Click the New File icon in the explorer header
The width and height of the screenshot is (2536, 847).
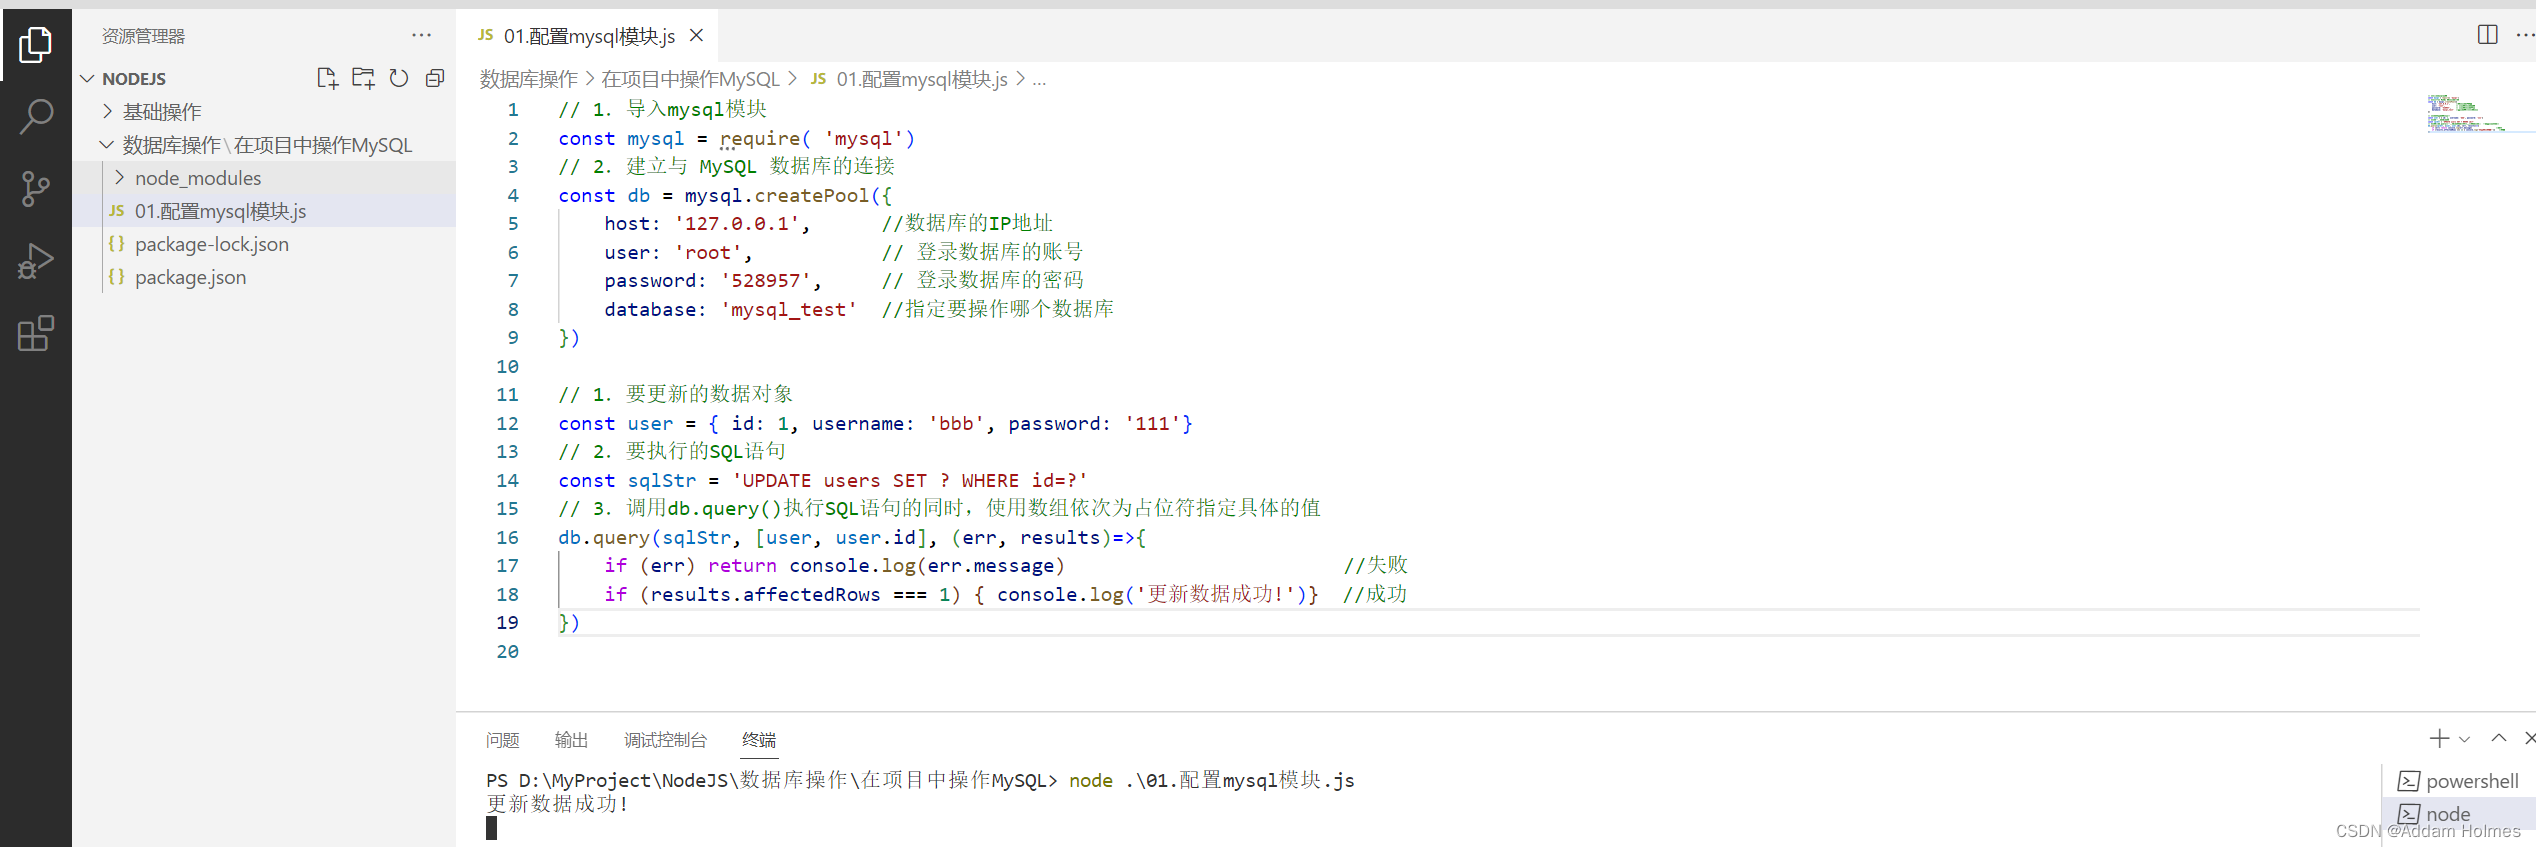(x=327, y=79)
